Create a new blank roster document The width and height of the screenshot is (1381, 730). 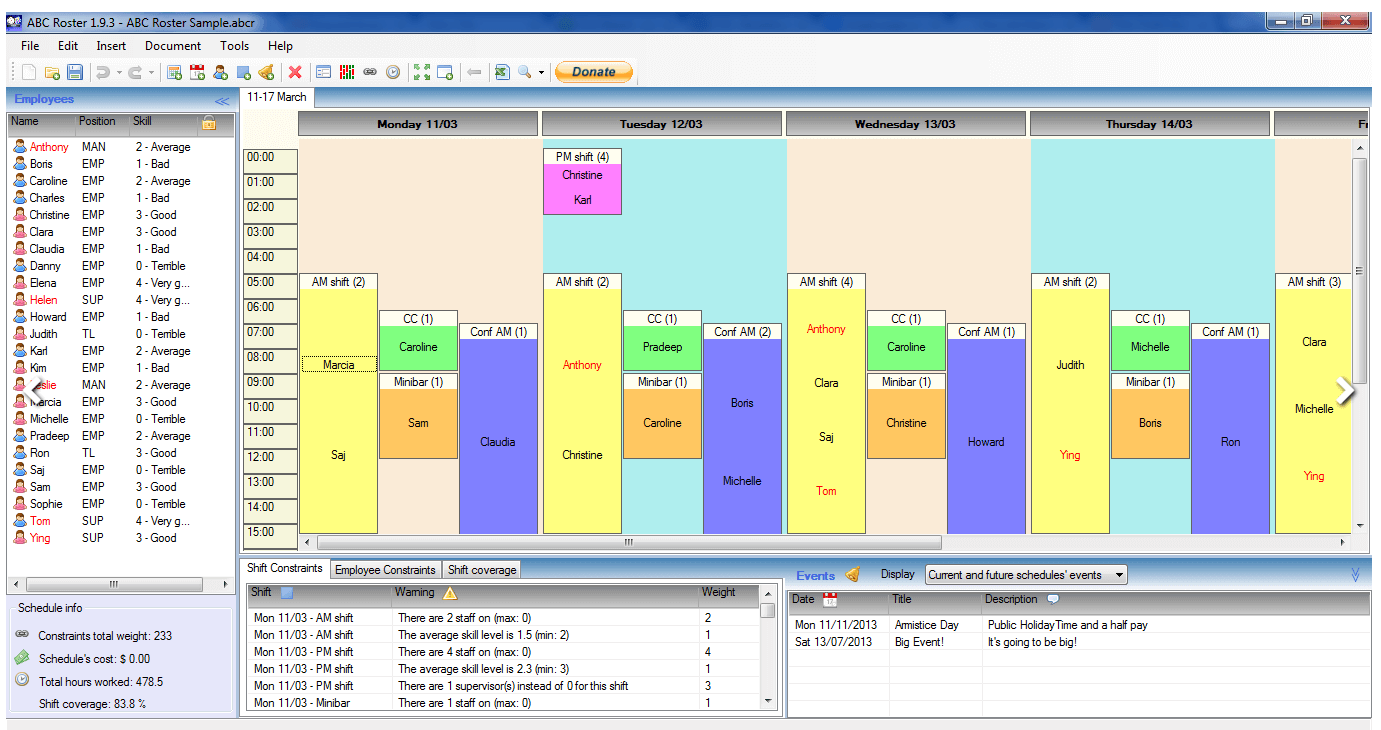point(29,72)
